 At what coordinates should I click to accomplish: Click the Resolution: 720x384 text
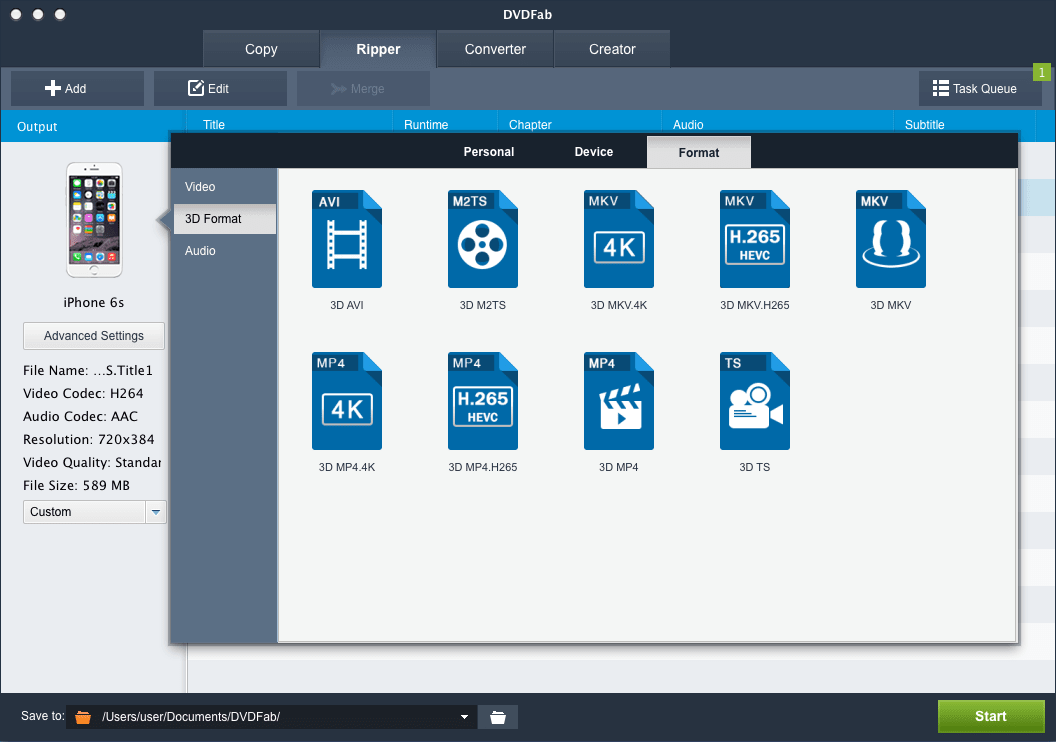88,439
